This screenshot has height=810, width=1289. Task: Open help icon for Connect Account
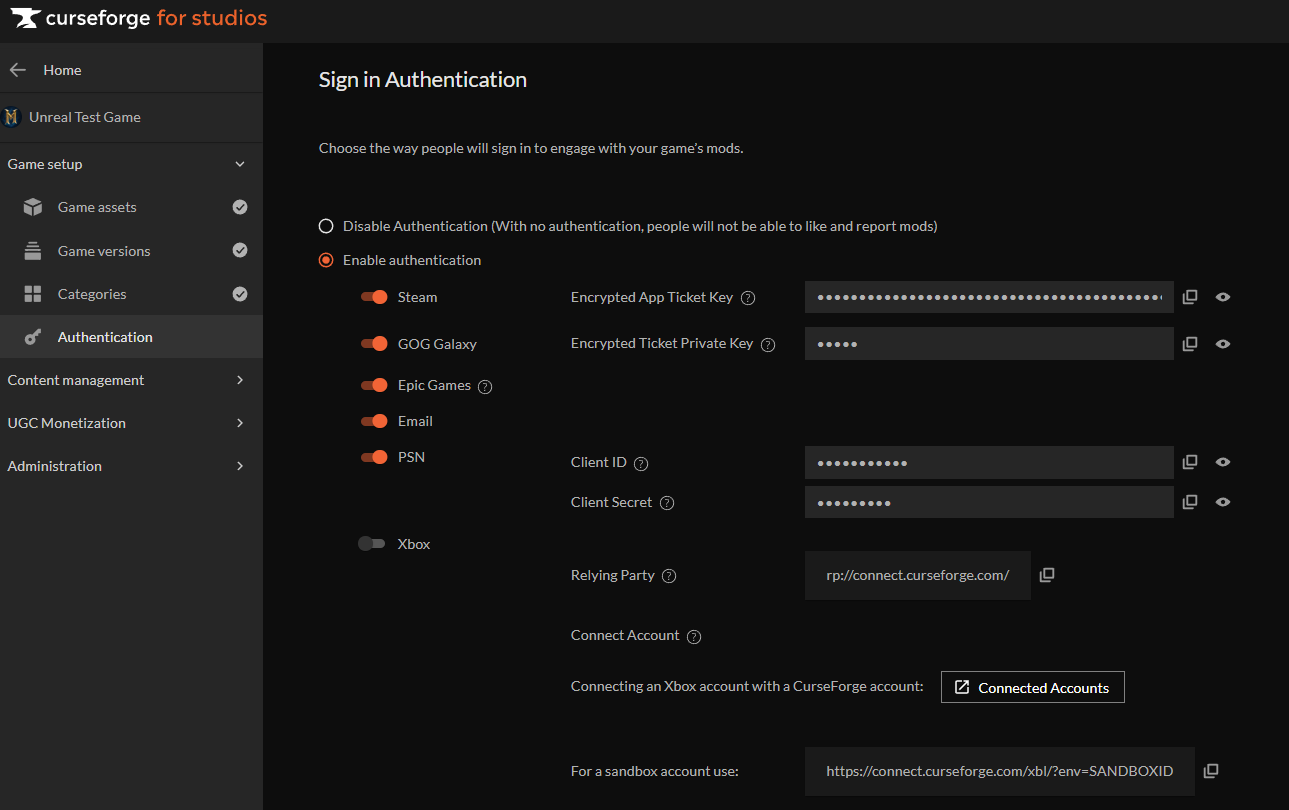click(x=694, y=637)
